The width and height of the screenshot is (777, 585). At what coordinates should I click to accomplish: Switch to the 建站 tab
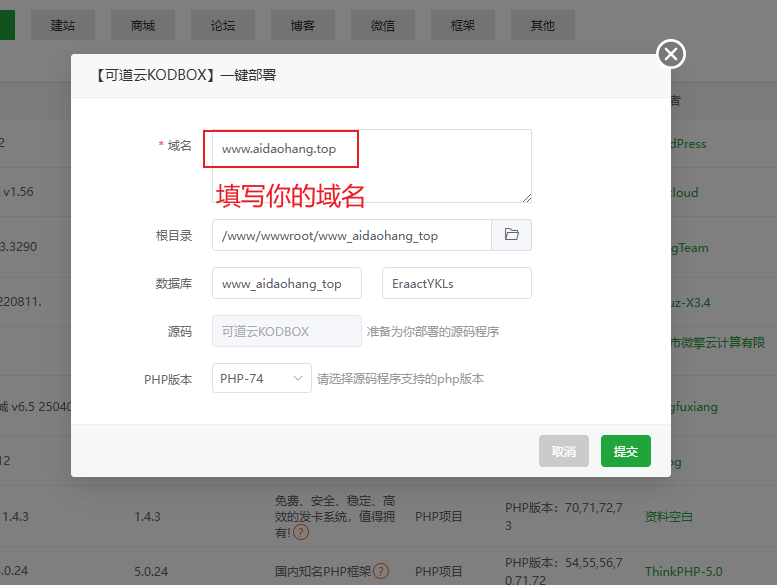point(63,26)
